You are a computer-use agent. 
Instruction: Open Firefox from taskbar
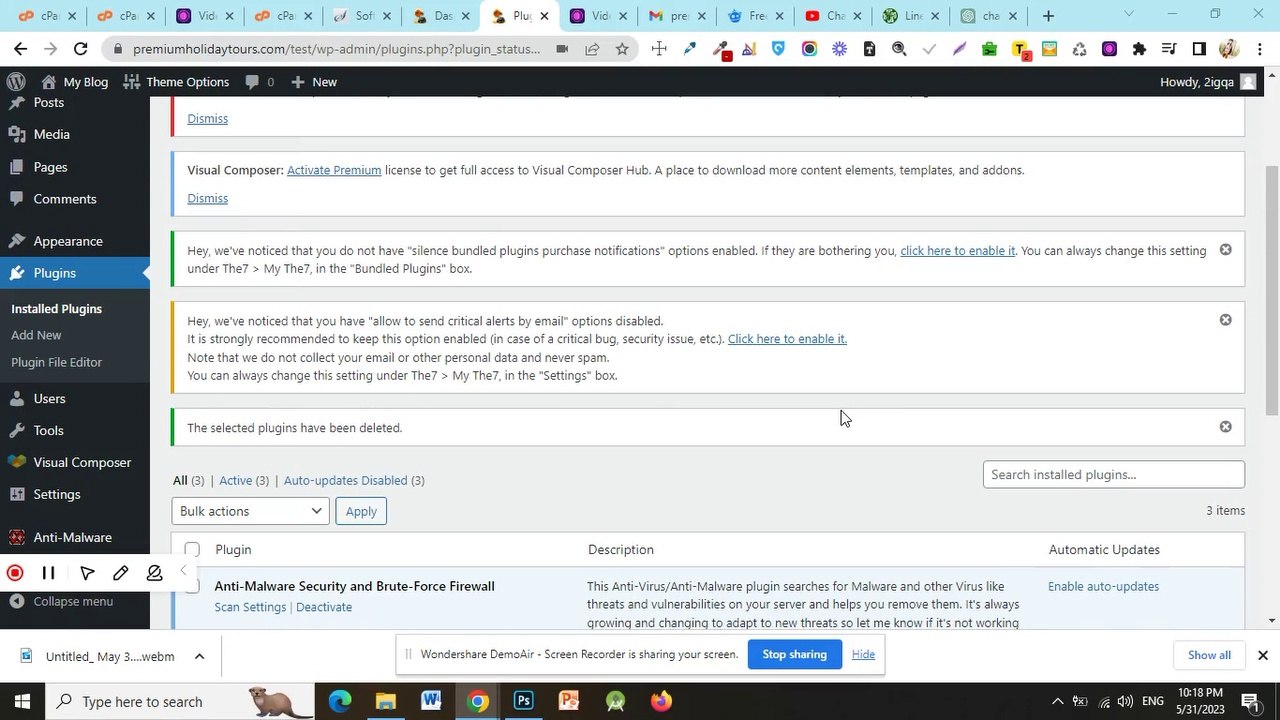pos(661,701)
